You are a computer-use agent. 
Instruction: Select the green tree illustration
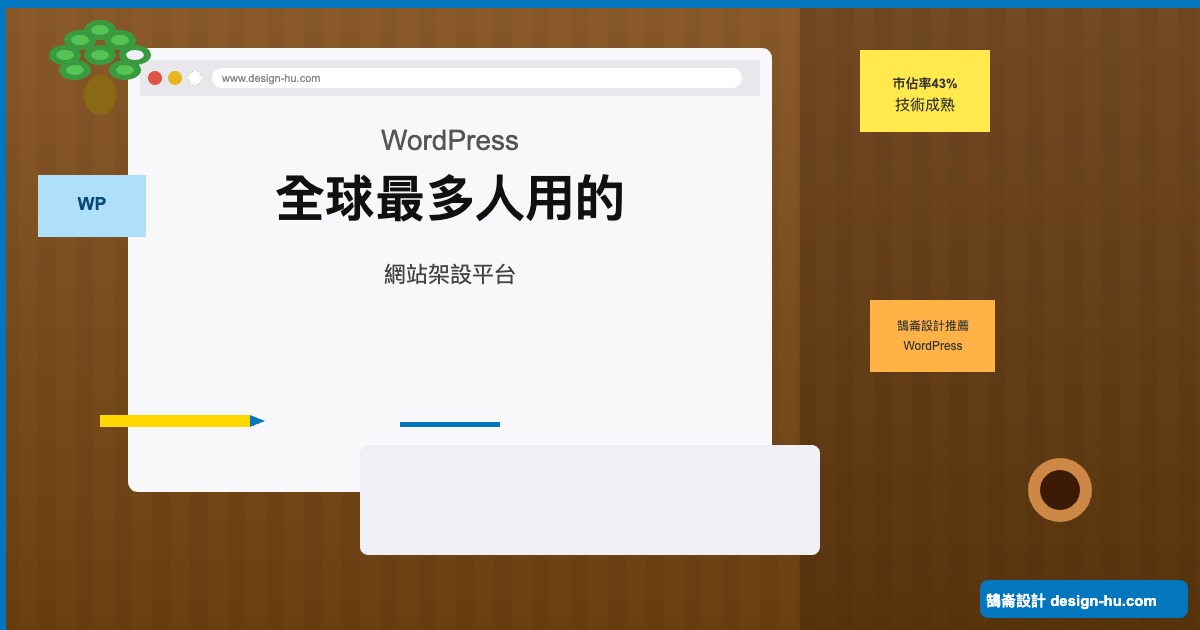pyautogui.click(x=98, y=60)
